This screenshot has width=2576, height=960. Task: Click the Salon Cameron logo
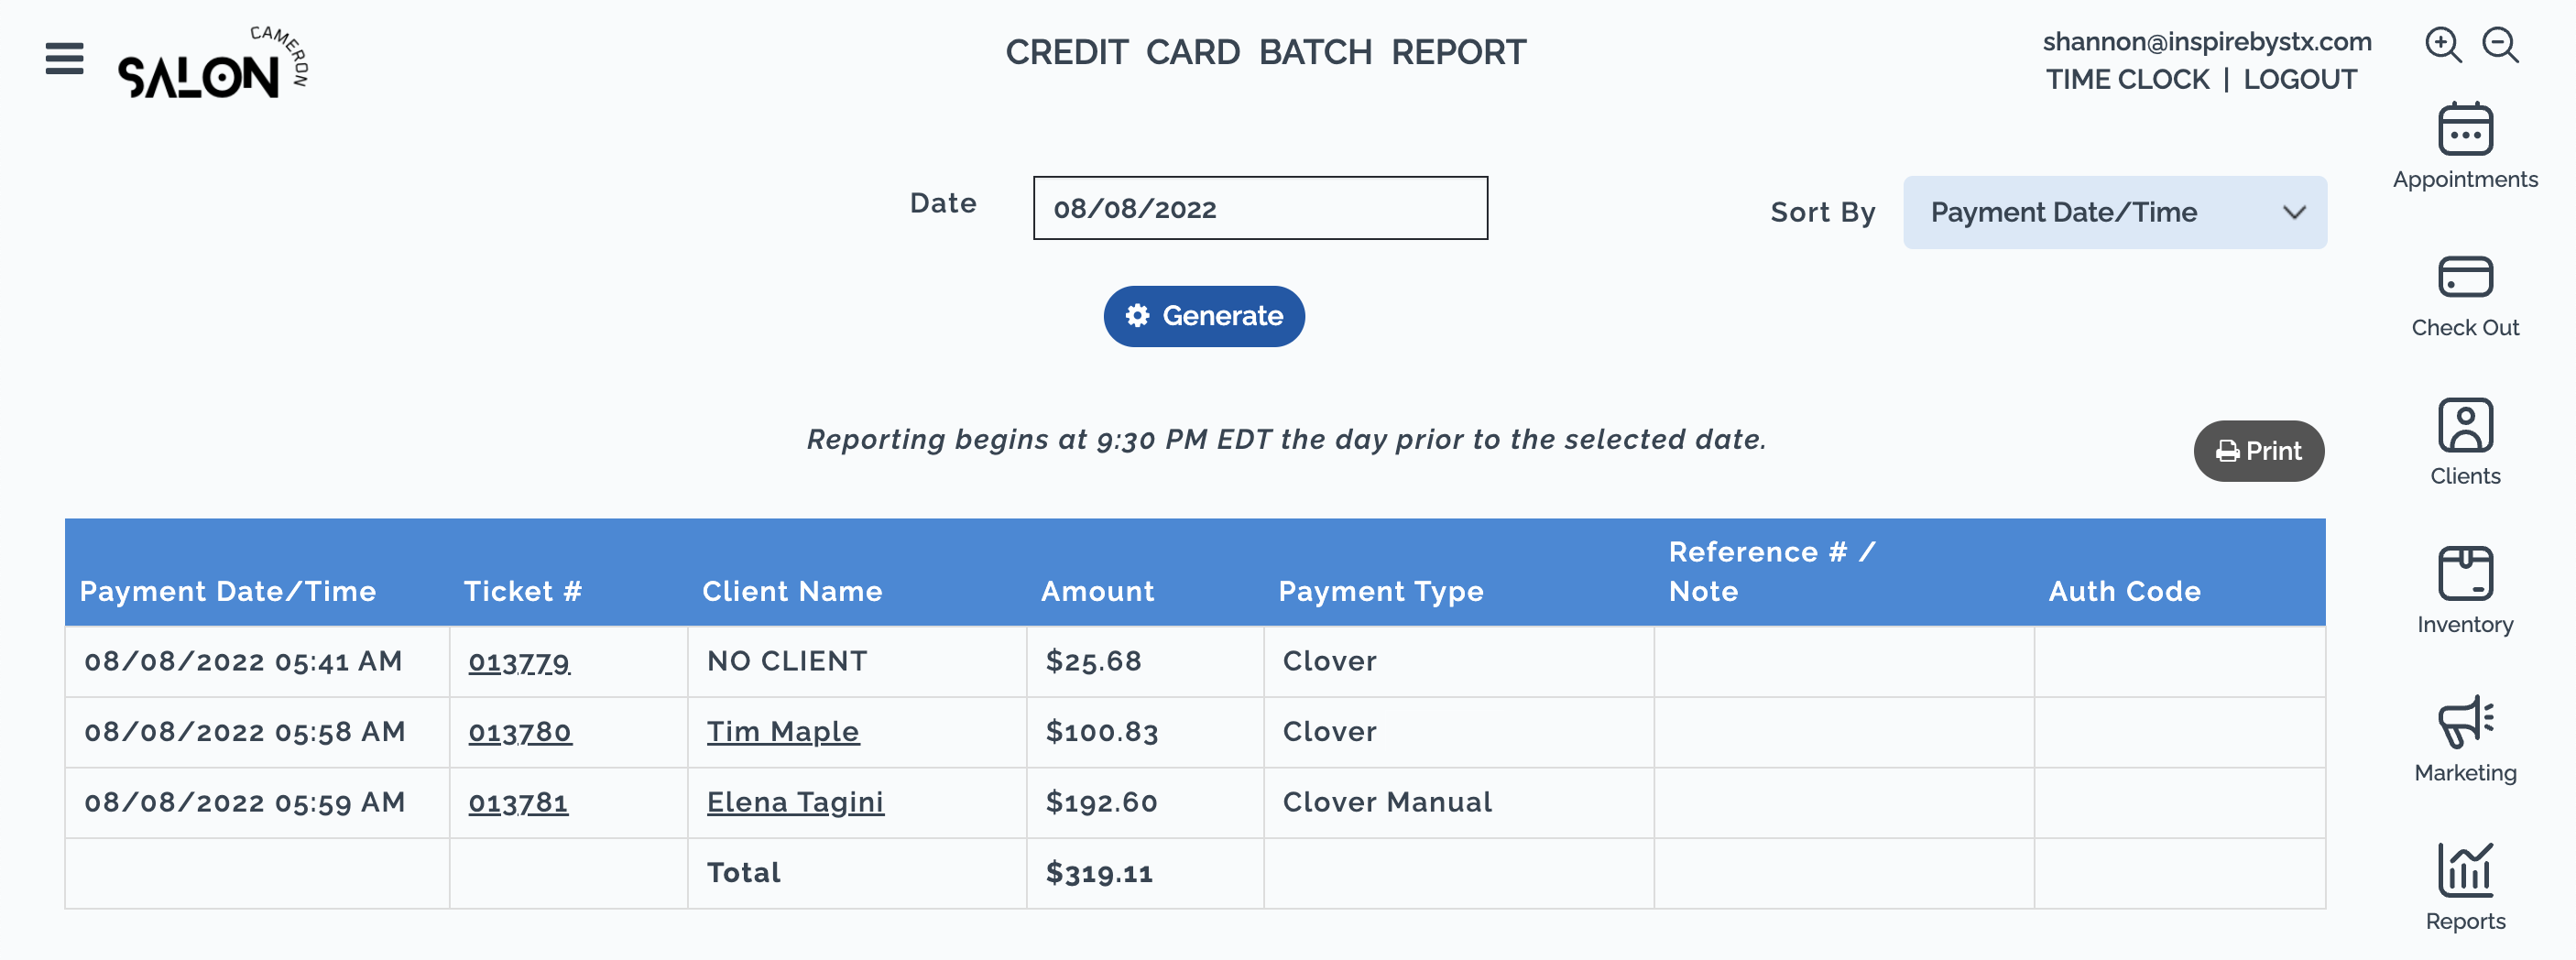coord(212,65)
